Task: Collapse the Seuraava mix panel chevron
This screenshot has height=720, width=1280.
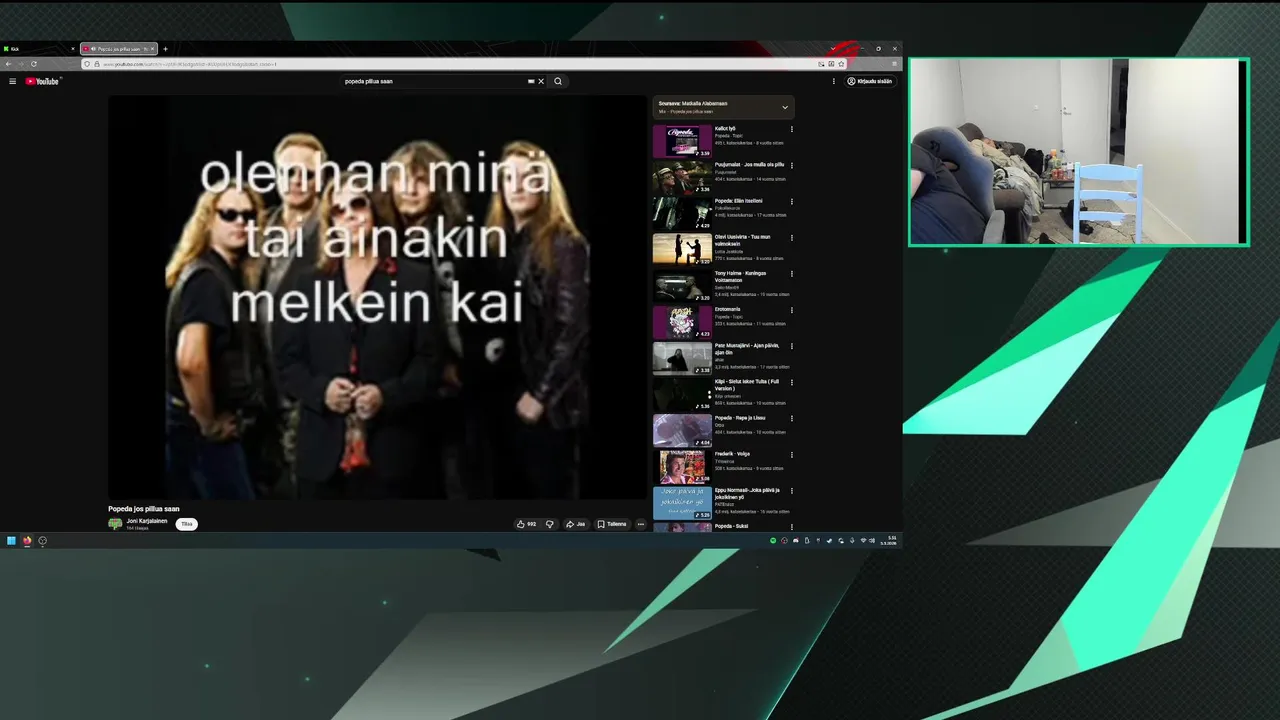Action: pyautogui.click(x=785, y=107)
